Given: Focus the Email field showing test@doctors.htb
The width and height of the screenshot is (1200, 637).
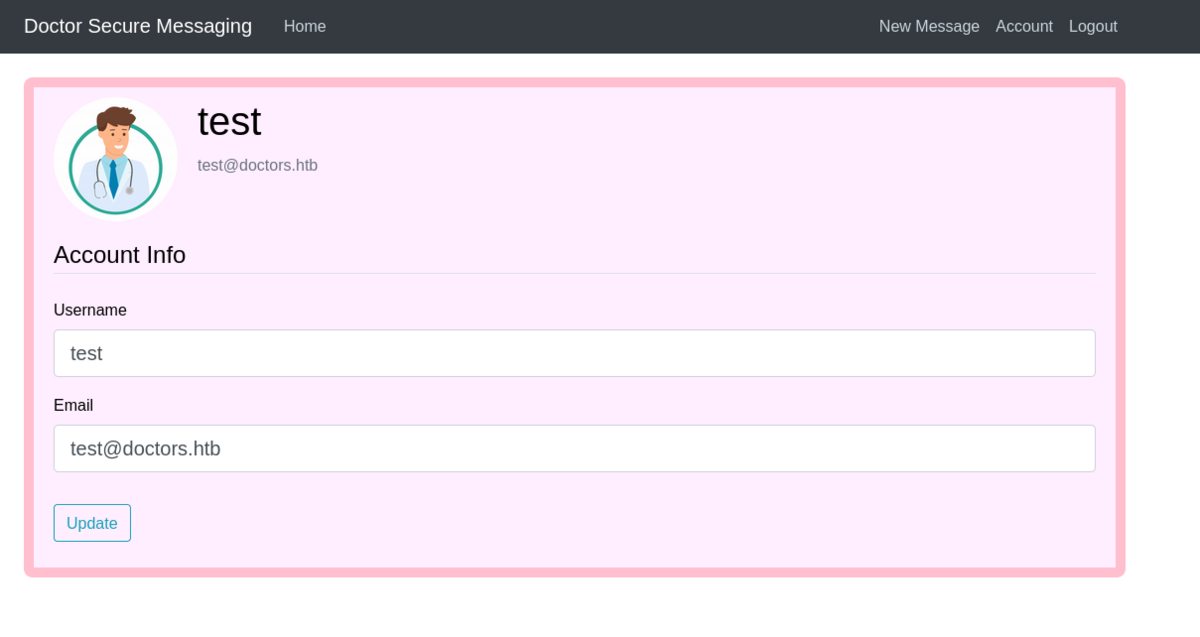Looking at the screenshot, I should 574,448.
